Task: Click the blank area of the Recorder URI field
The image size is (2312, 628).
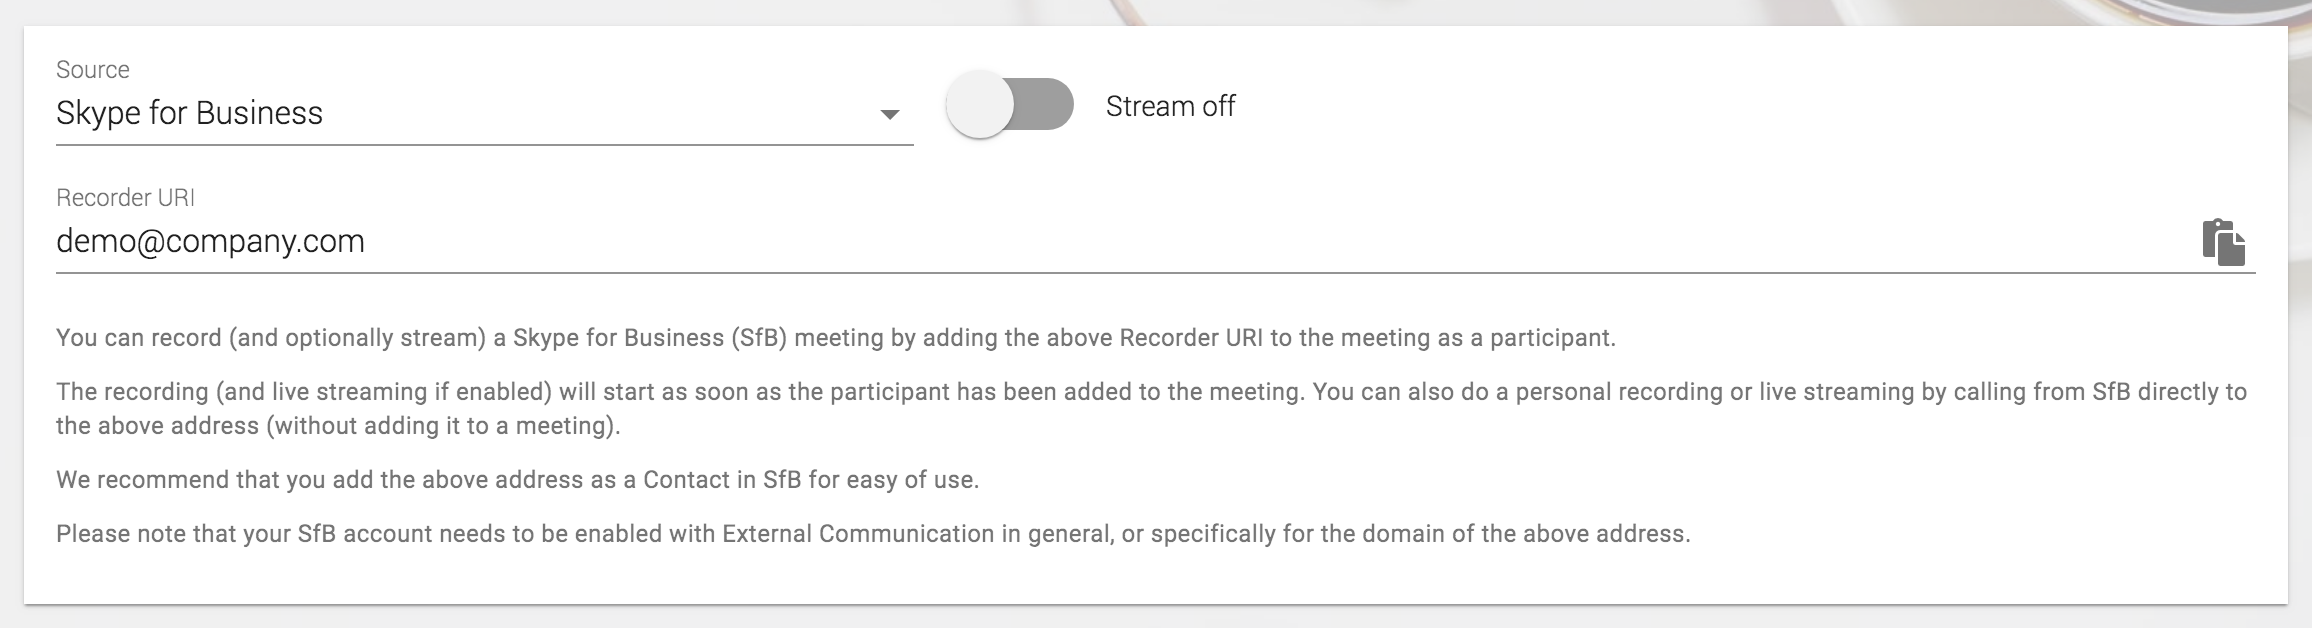Action: pos(1200,242)
